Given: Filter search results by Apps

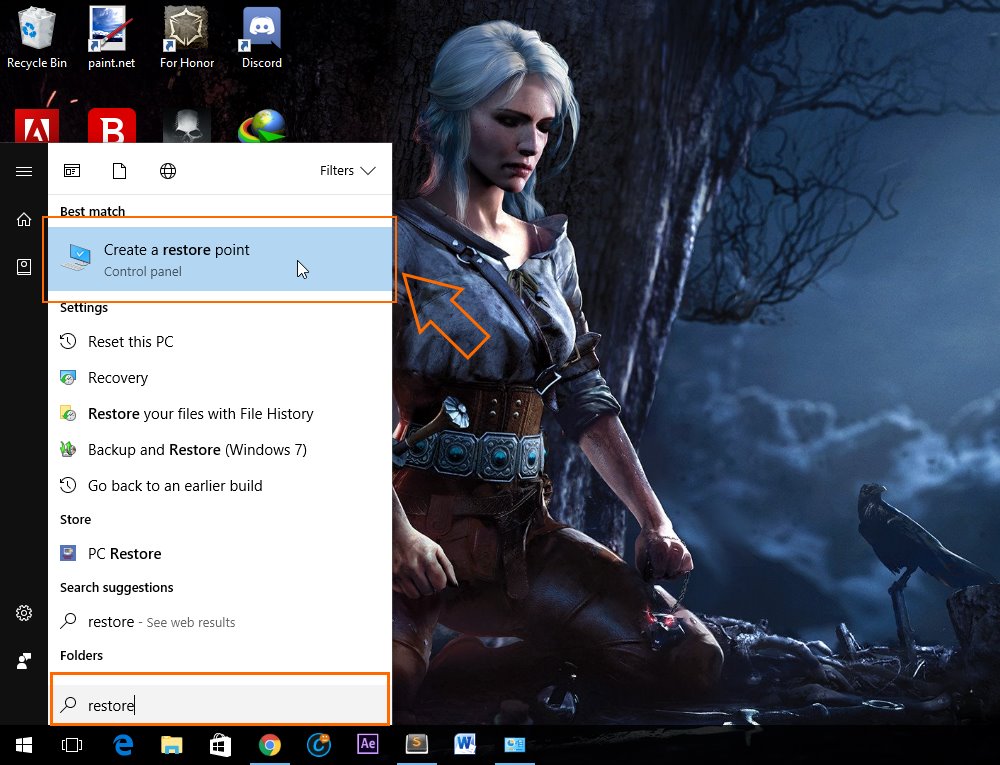Looking at the screenshot, I should pos(72,171).
